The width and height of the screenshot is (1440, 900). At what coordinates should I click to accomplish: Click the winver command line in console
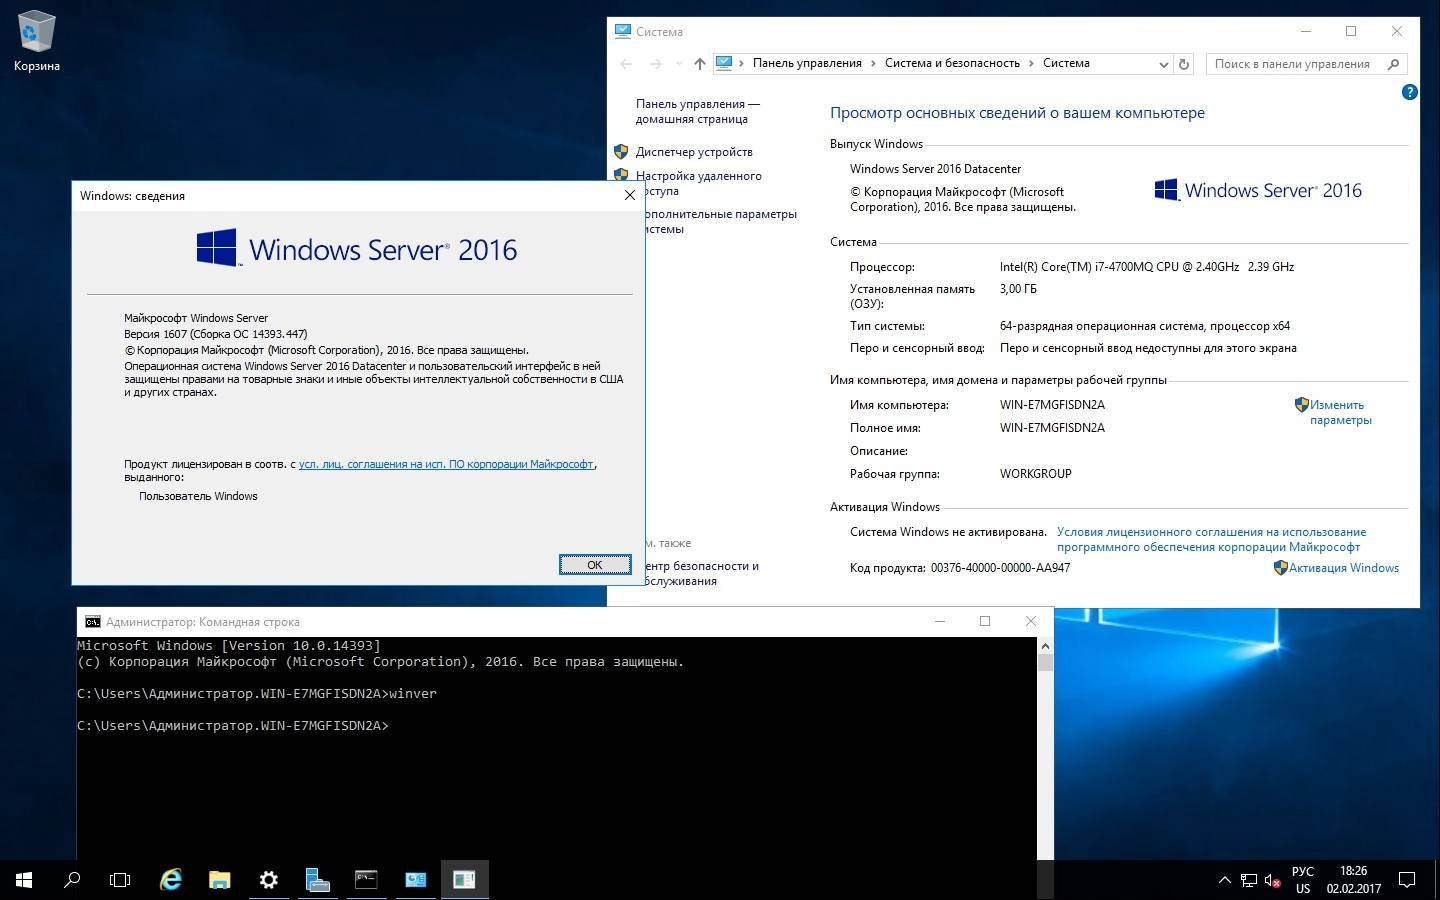[257, 694]
